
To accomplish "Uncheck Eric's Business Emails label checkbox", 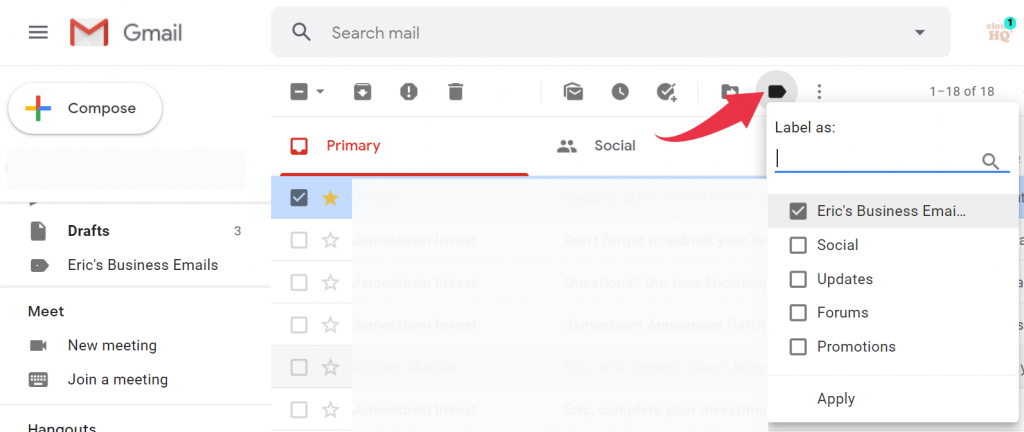I will point(798,211).
